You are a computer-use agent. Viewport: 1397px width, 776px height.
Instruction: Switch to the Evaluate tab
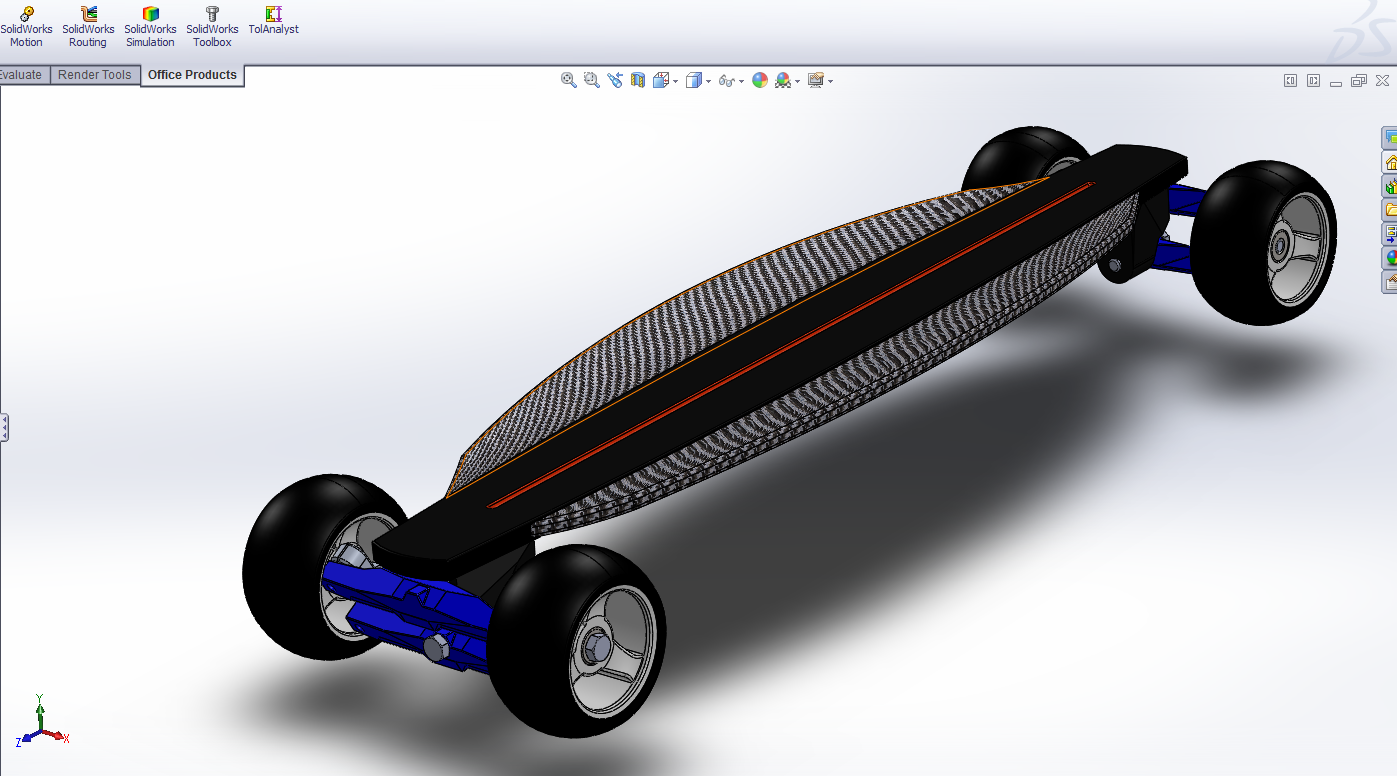(x=23, y=75)
